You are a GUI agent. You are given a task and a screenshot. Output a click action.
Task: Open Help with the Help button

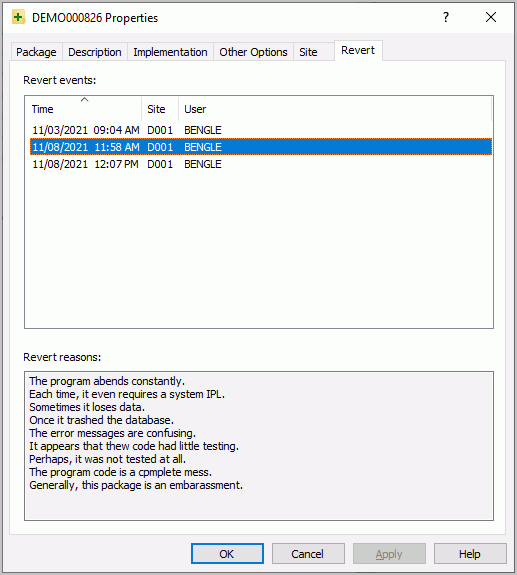470,553
